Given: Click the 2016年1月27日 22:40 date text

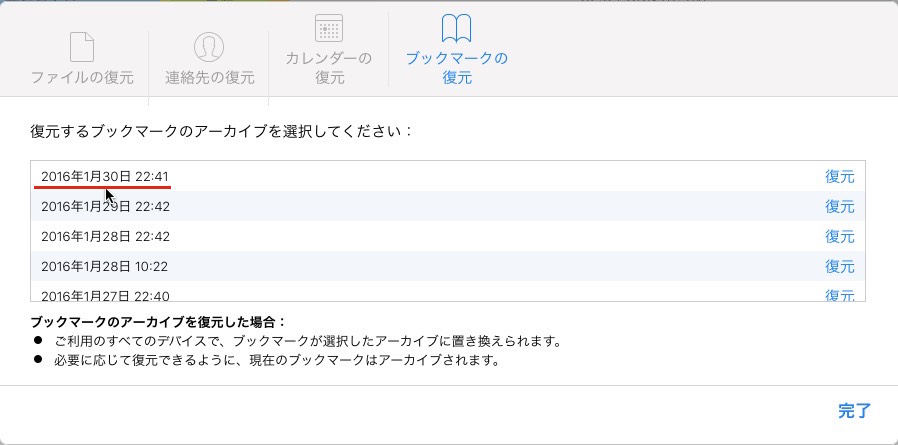Looking at the screenshot, I should click(105, 295).
